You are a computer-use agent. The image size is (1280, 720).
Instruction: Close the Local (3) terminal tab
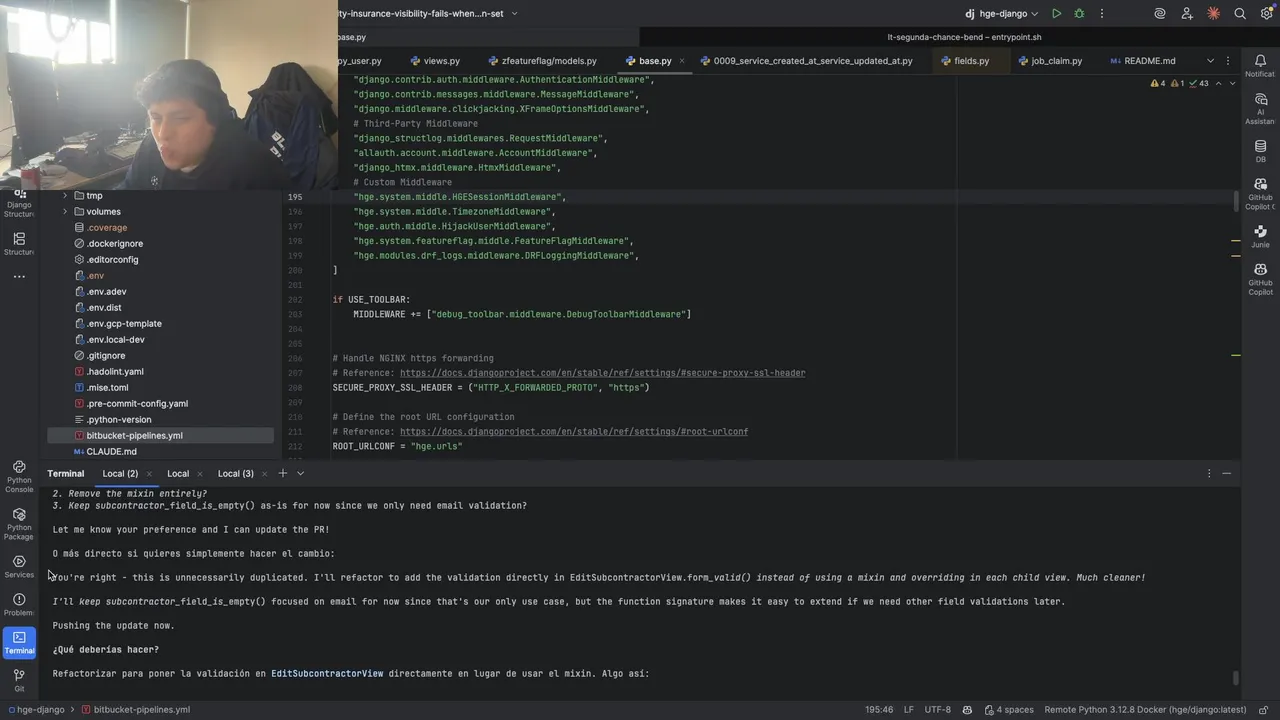point(263,473)
